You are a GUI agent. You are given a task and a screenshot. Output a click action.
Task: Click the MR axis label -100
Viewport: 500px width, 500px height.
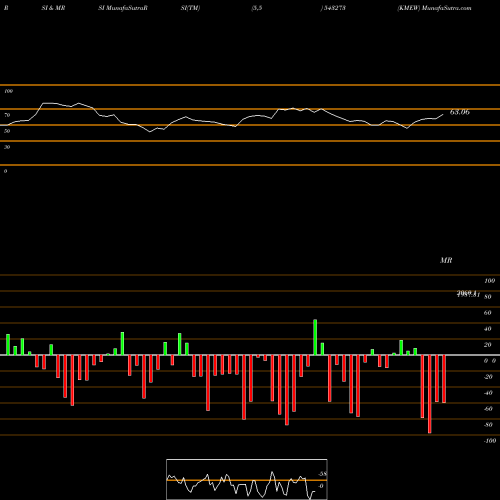pyautogui.click(x=490, y=441)
